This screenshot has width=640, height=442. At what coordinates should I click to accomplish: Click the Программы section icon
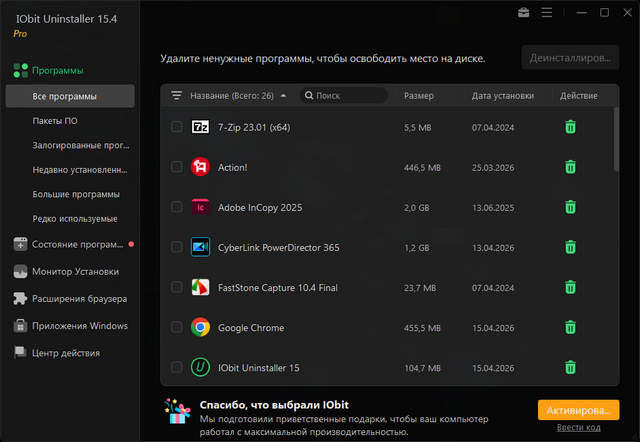coord(21,70)
